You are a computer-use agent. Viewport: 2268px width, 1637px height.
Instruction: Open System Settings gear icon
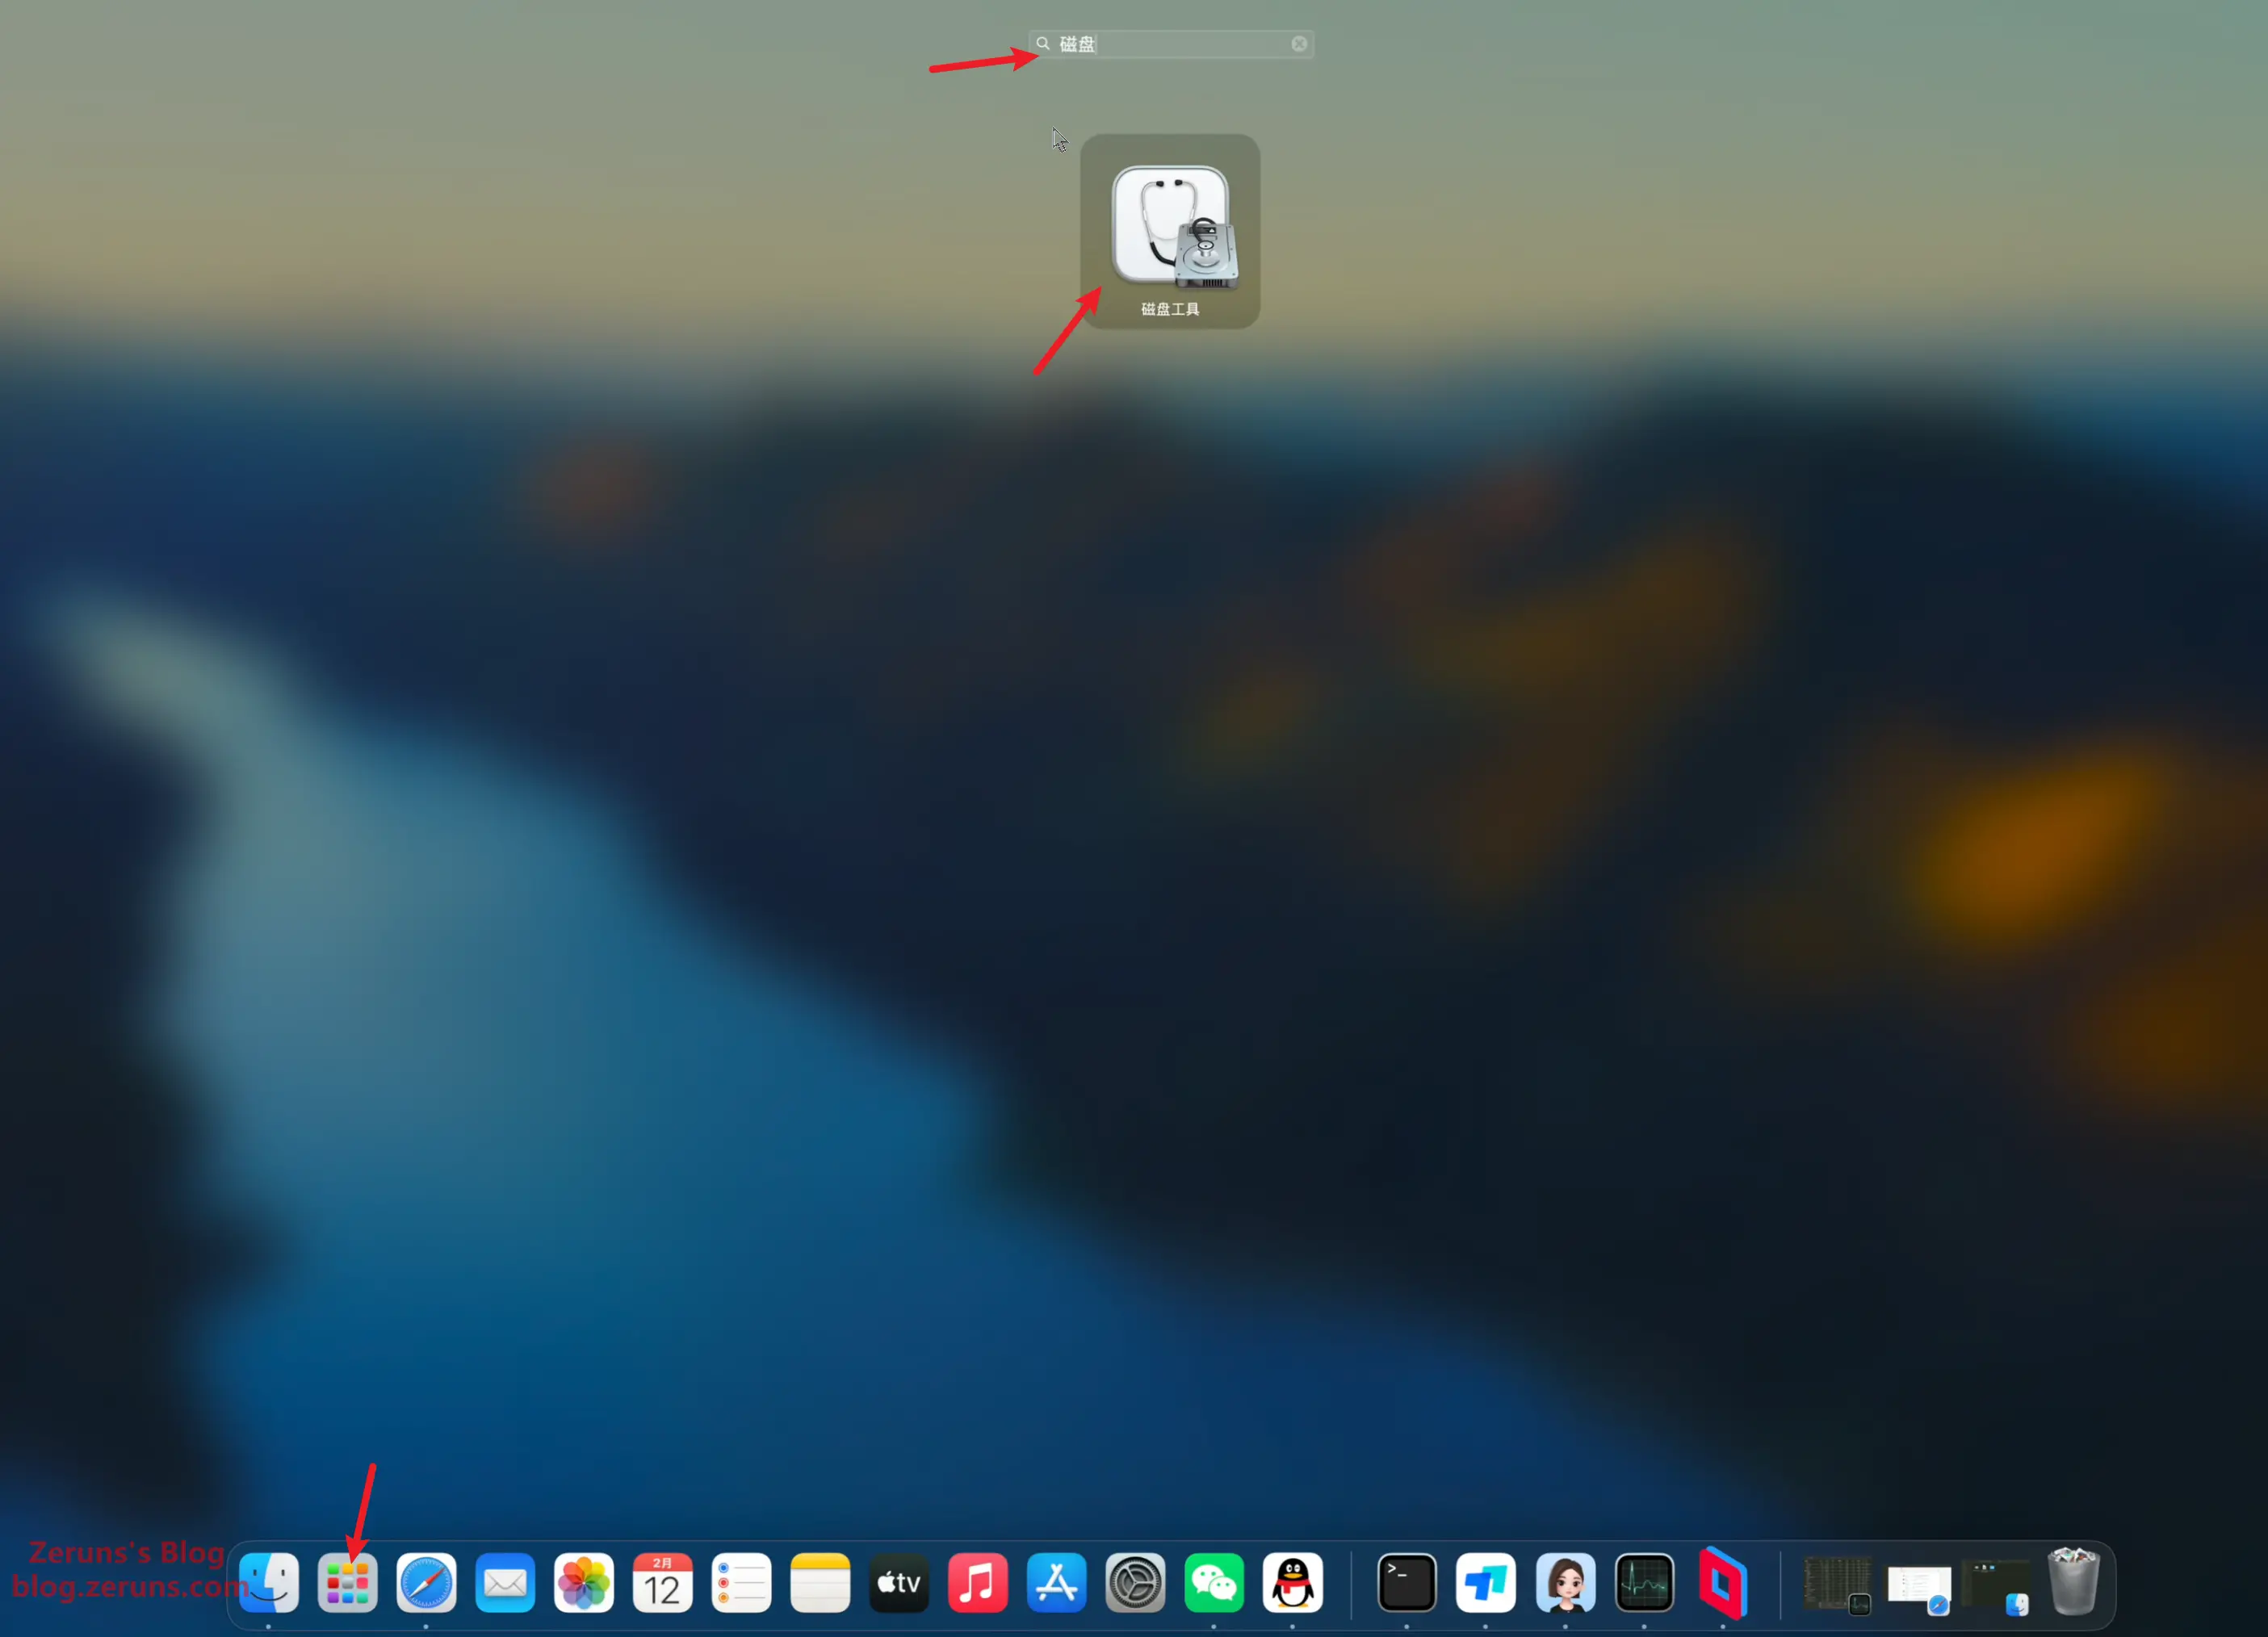1135,1582
